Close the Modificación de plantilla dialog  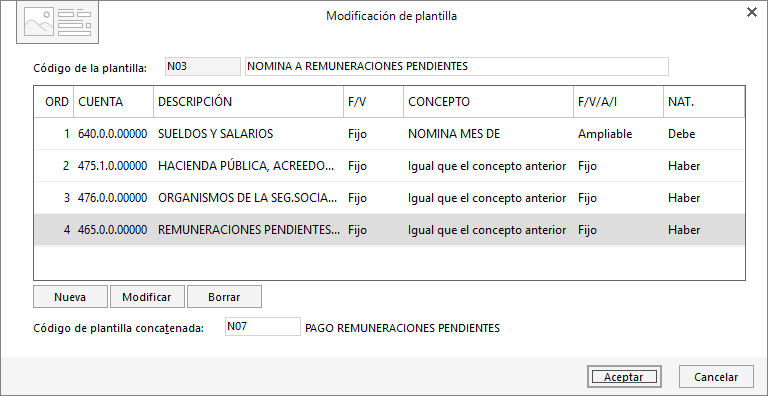[x=751, y=13]
